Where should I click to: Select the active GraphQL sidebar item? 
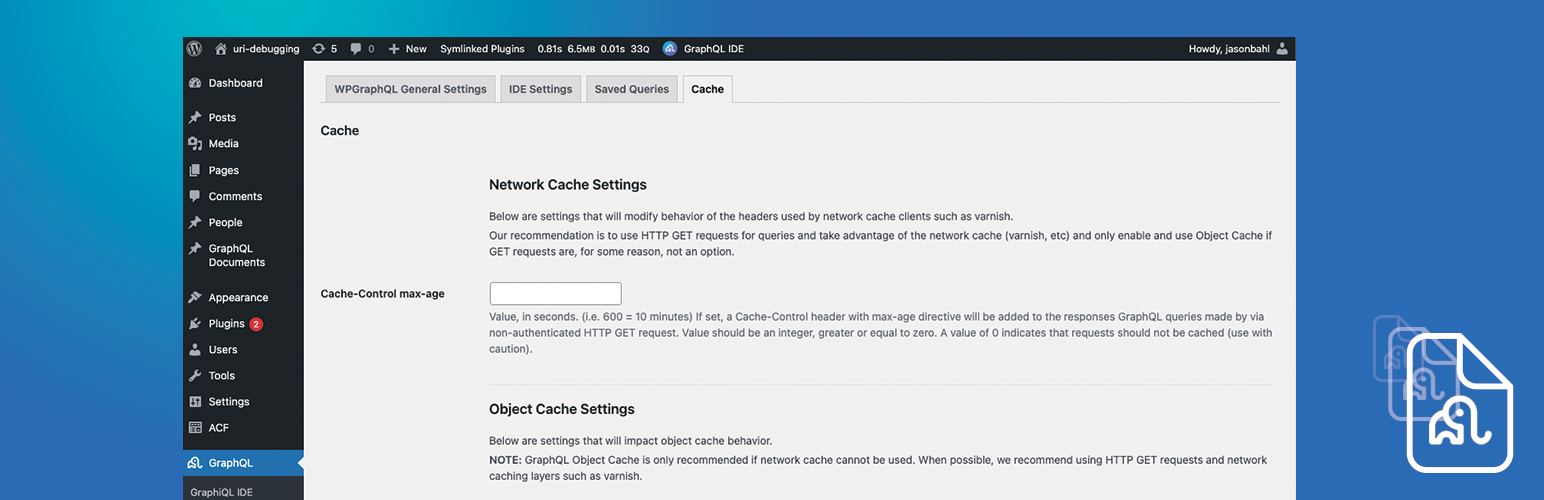(x=243, y=463)
